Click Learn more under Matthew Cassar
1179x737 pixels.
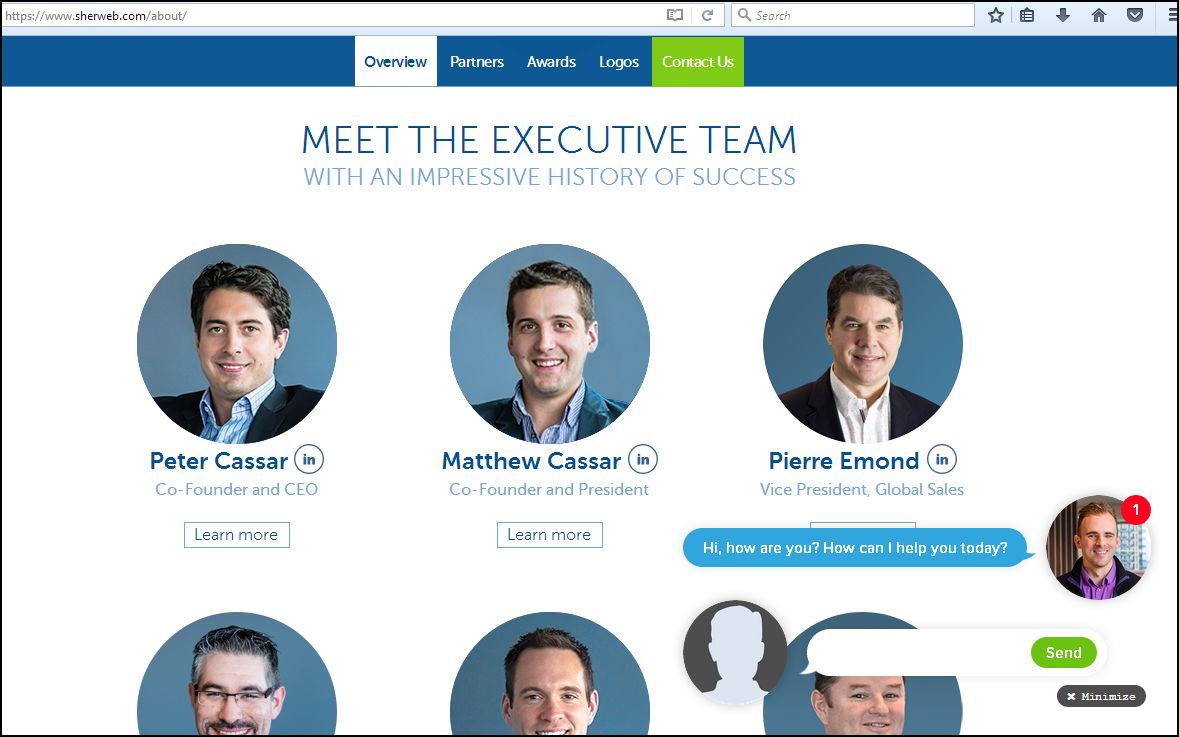click(x=550, y=535)
